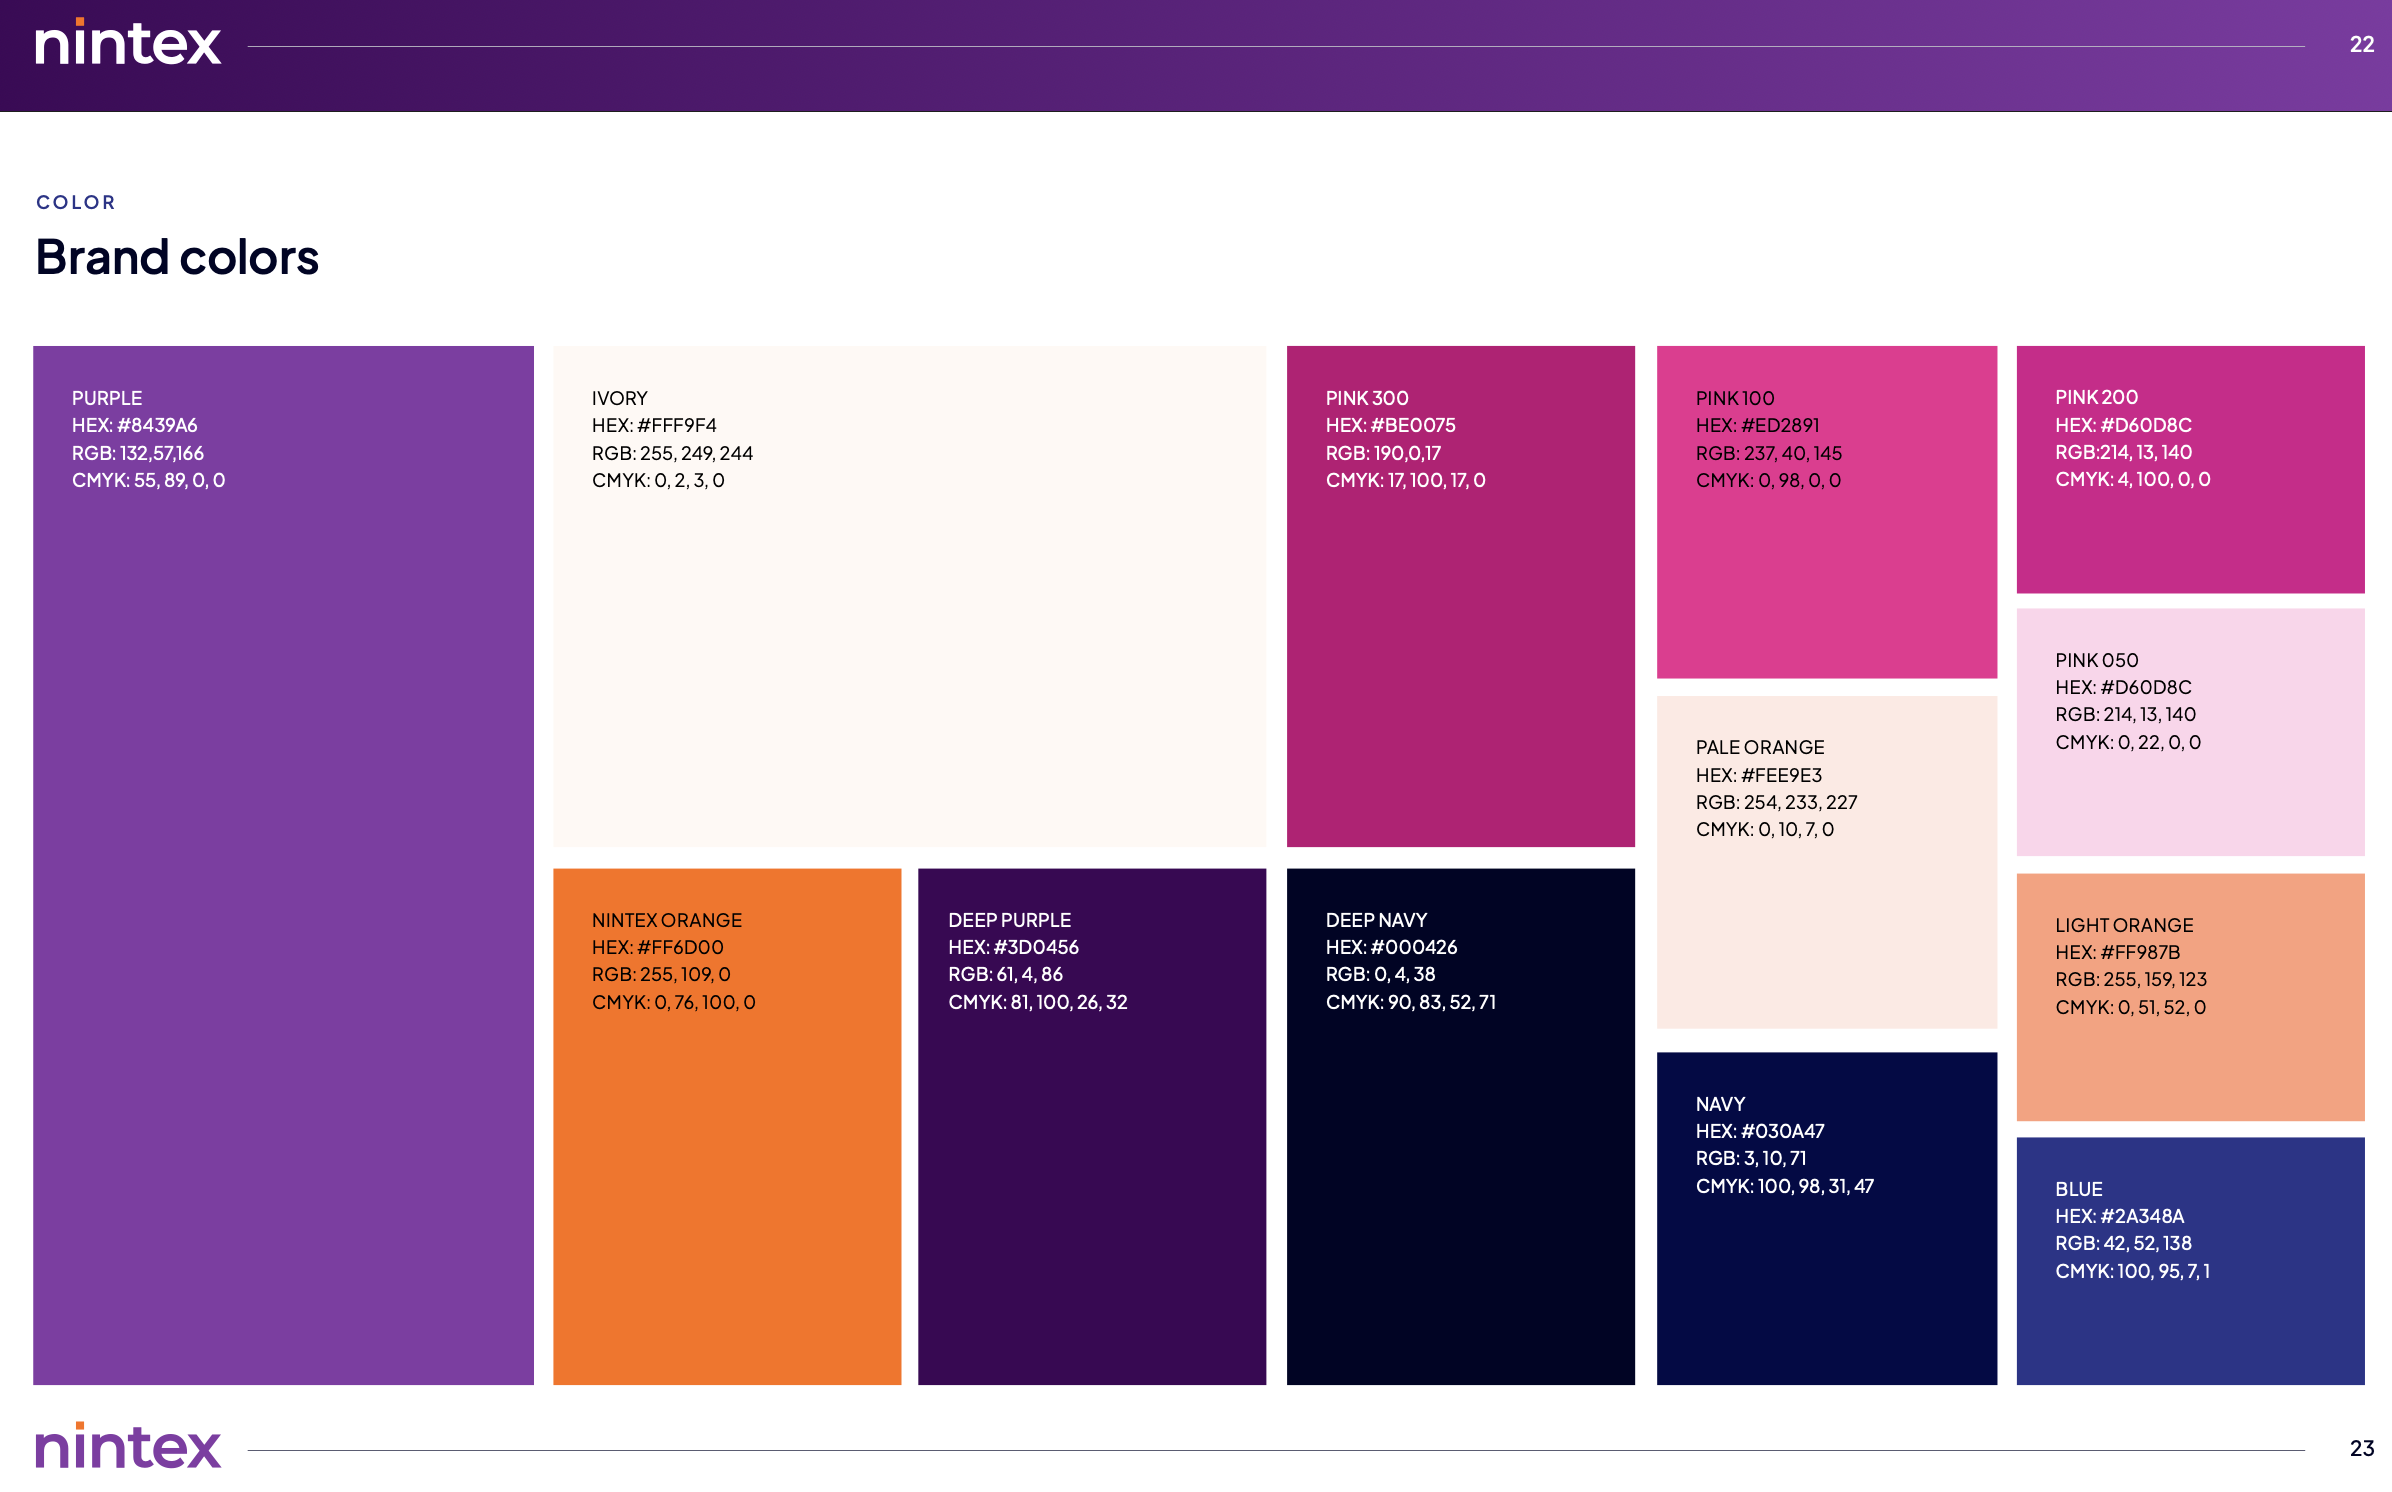Select the Pink 050 light swatch
This screenshot has width=2392, height=1492.
[2190, 800]
